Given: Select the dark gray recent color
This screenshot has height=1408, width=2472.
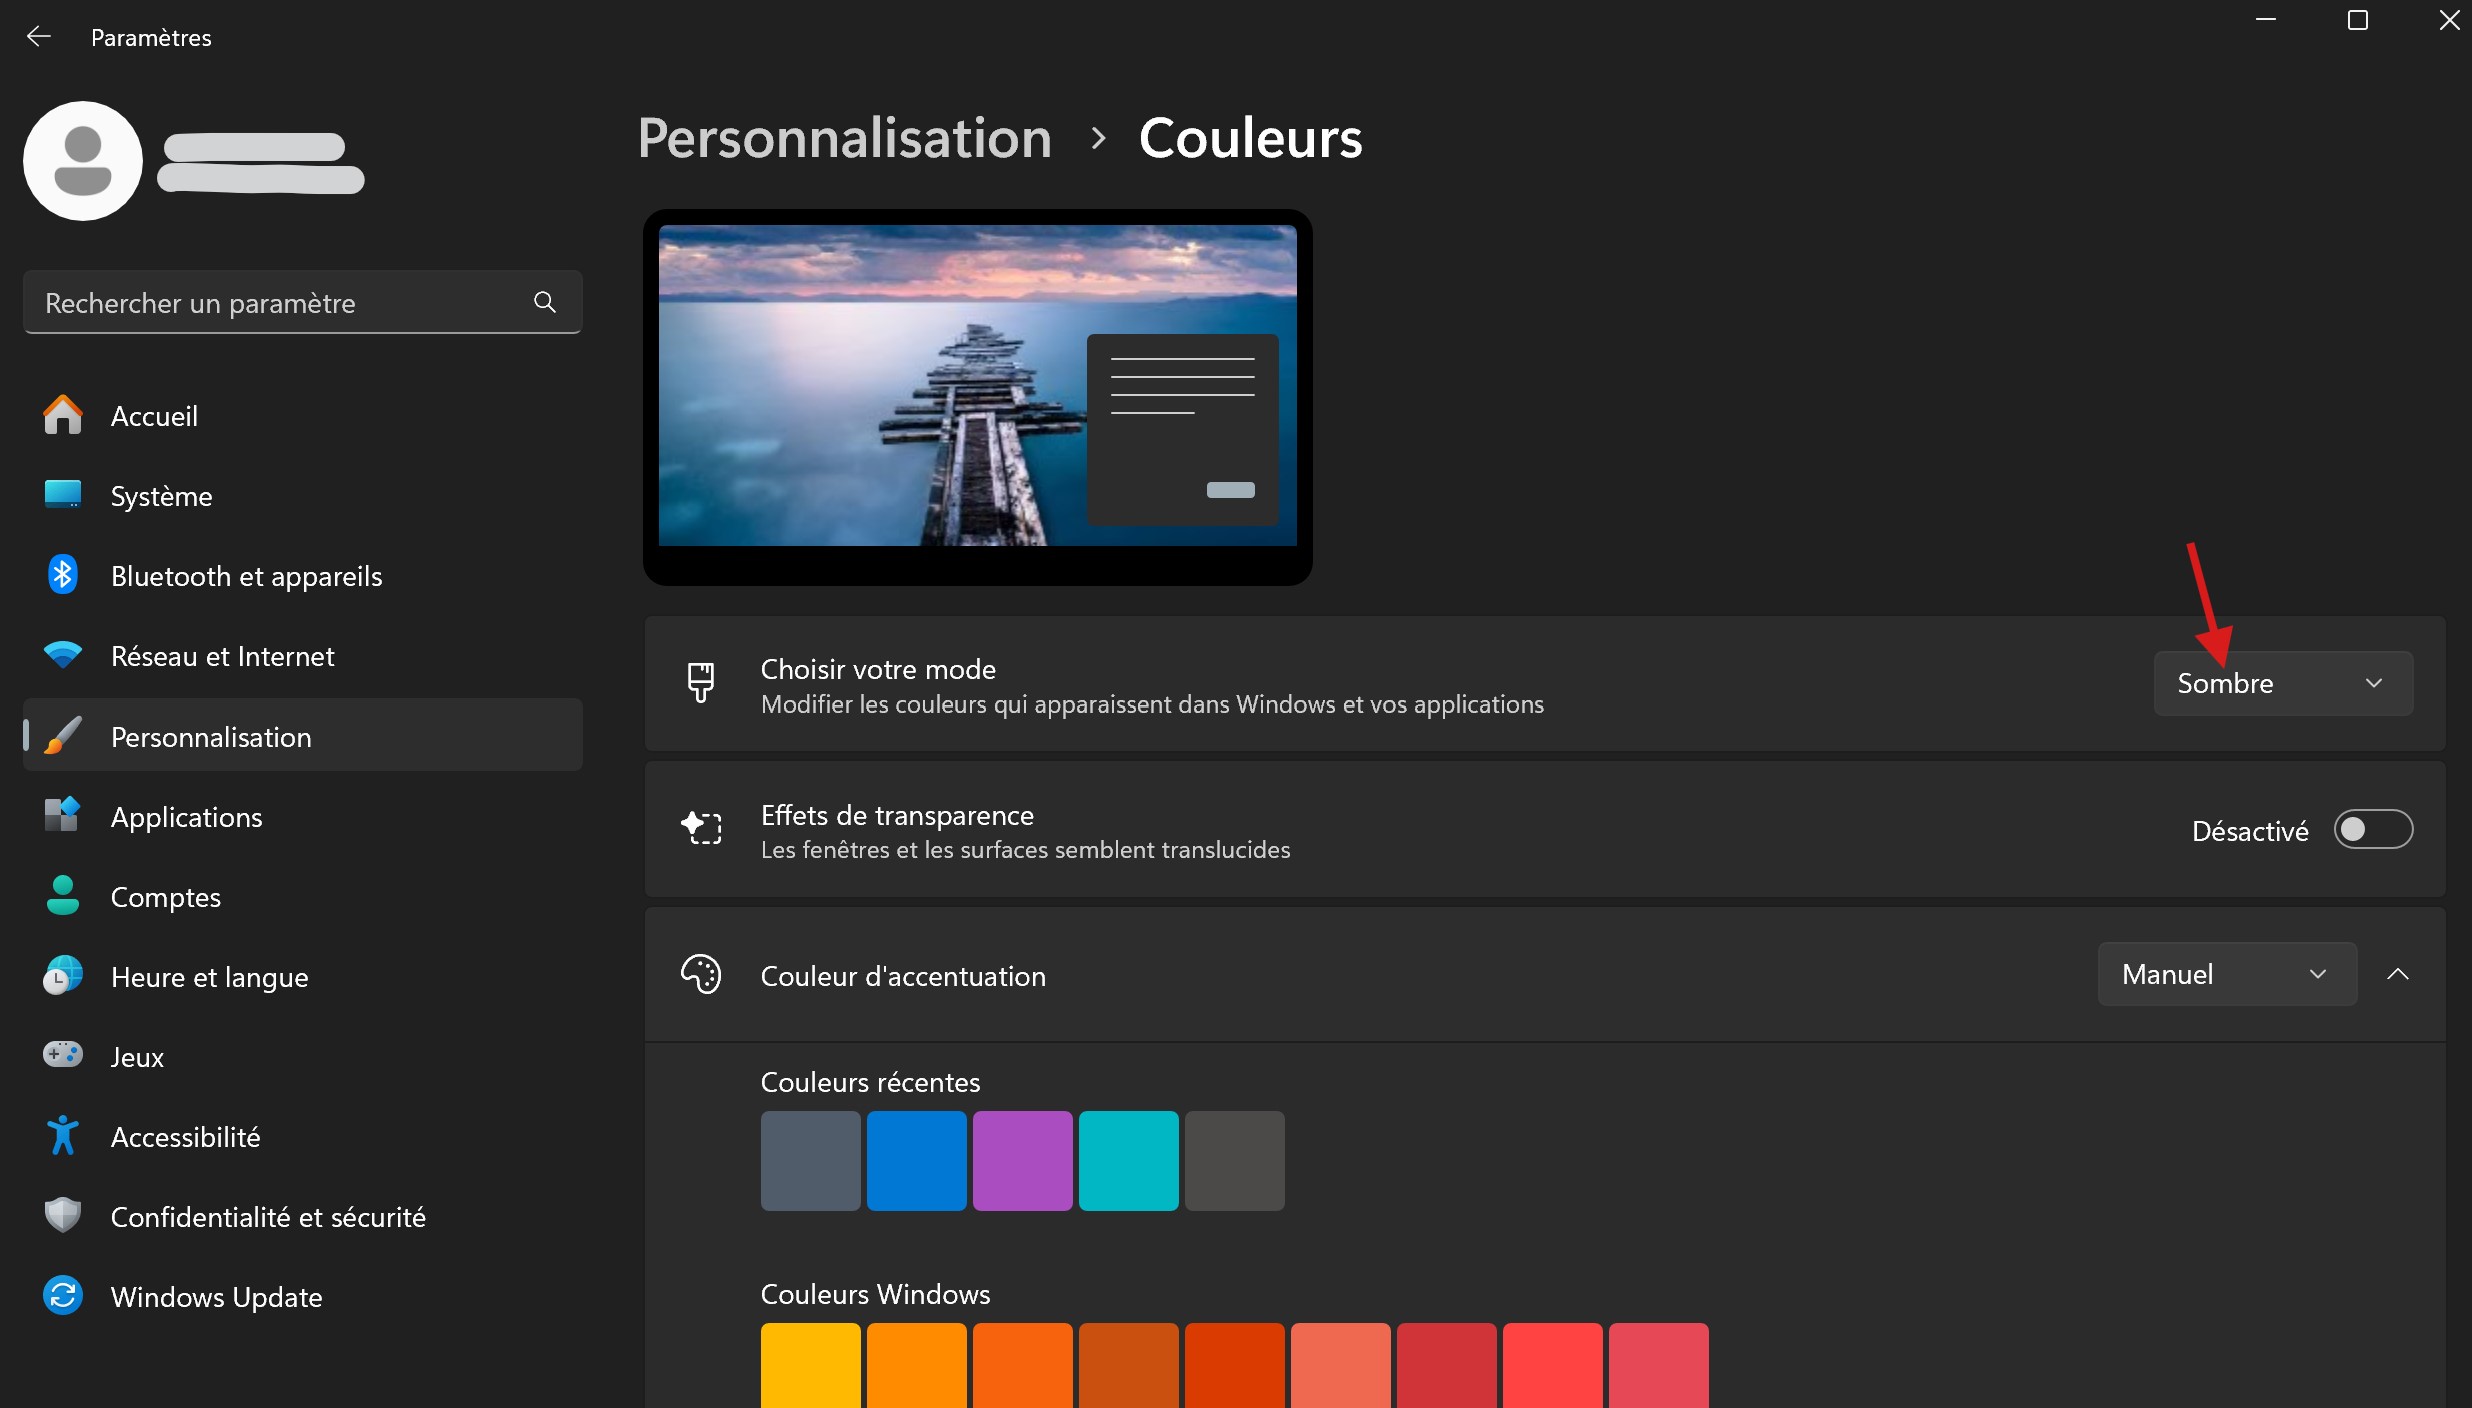Looking at the screenshot, I should (1235, 1161).
